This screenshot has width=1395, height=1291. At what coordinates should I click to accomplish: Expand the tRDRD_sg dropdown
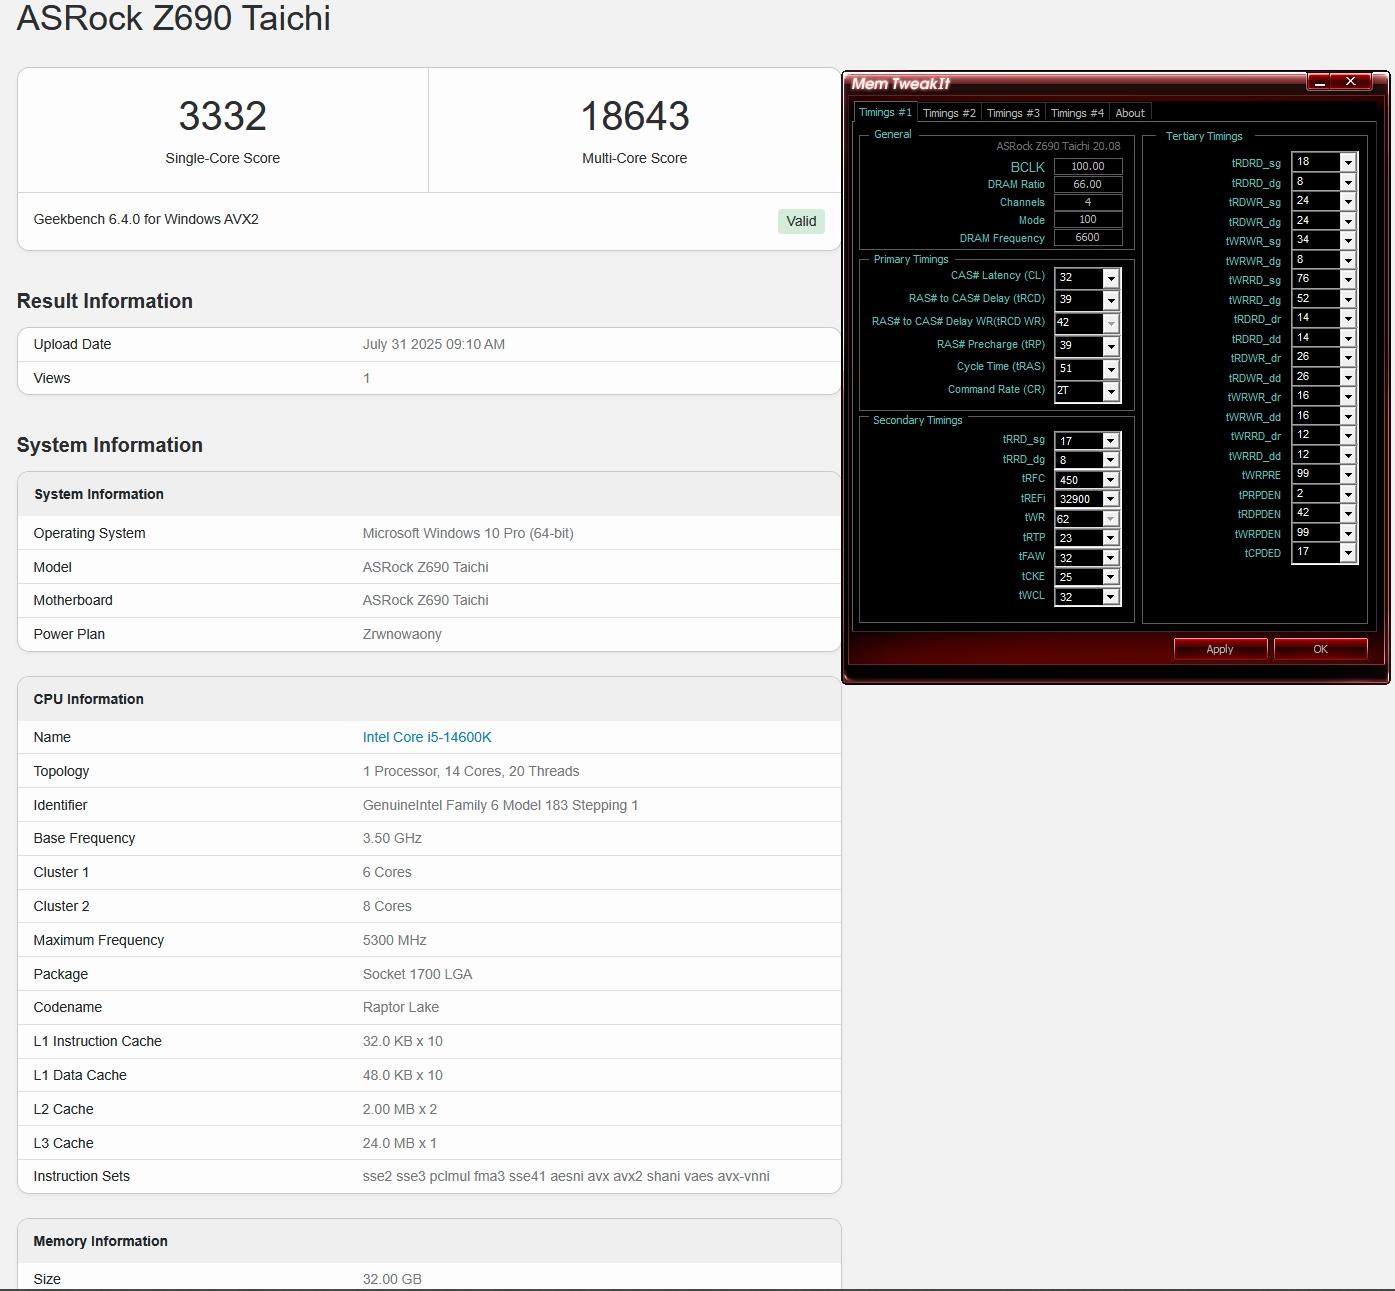pyautogui.click(x=1348, y=162)
